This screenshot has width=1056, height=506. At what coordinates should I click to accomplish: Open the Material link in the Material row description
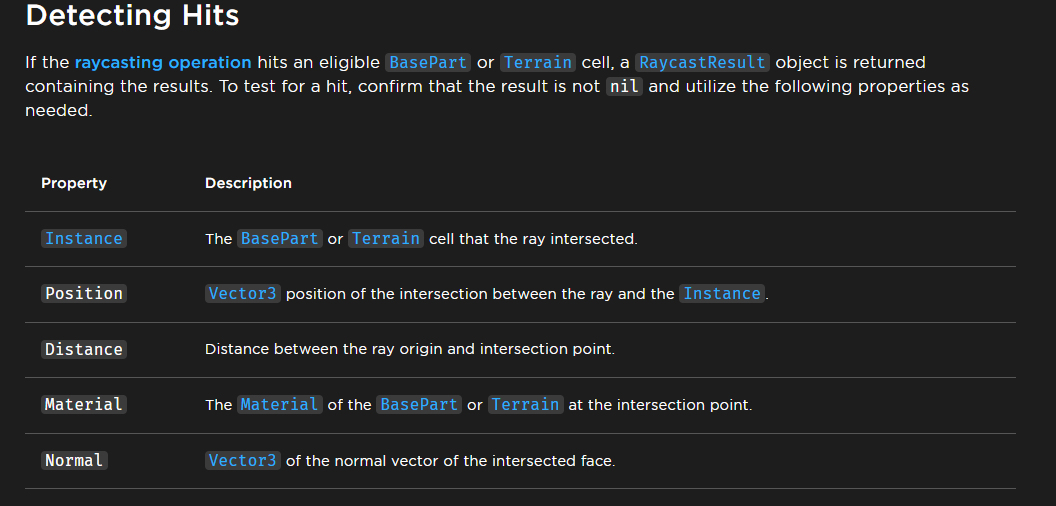tap(279, 405)
